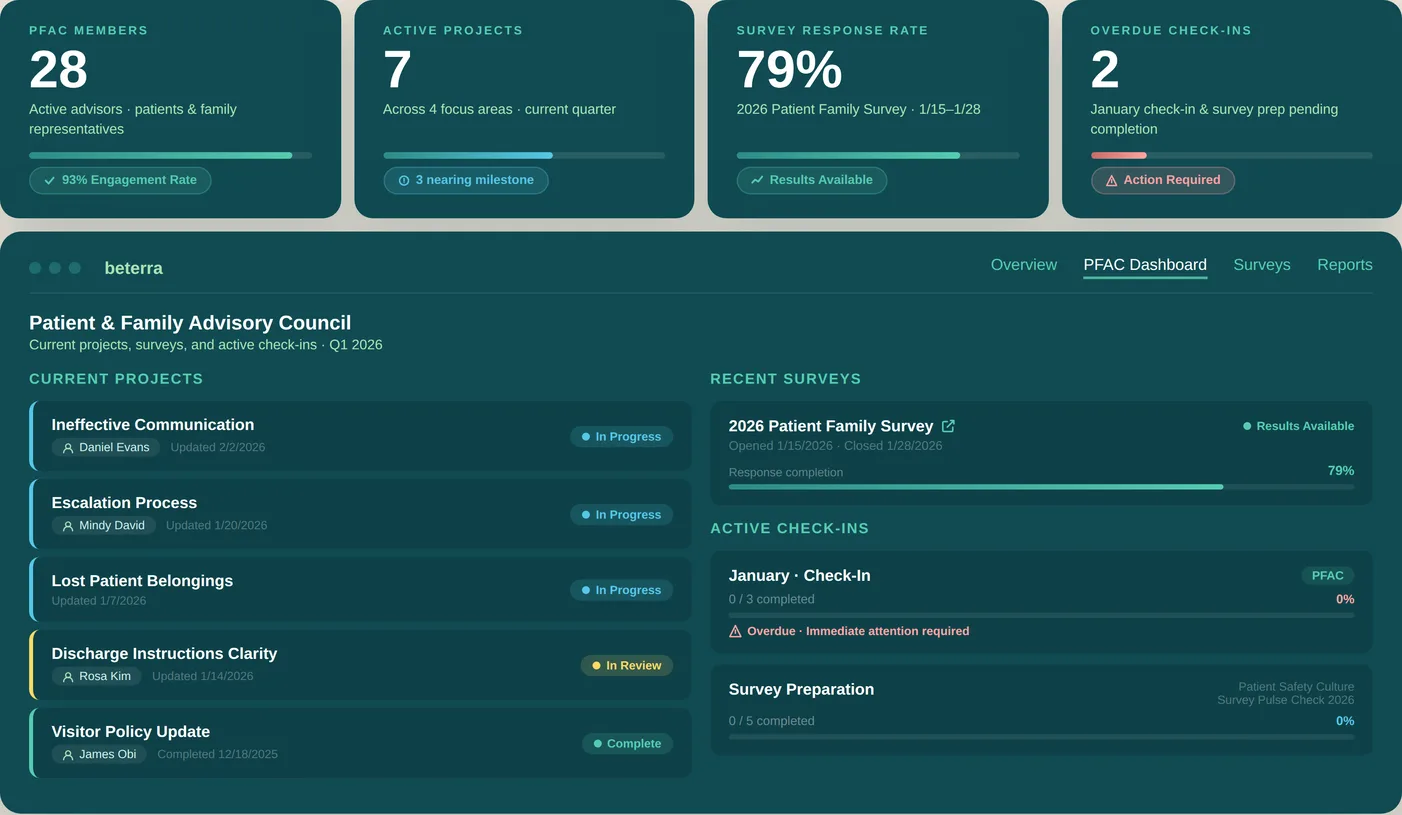Click the beterra logo dots
Image resolution: width=1402 pixels, height=815 pixels.
tap(54, 267)
